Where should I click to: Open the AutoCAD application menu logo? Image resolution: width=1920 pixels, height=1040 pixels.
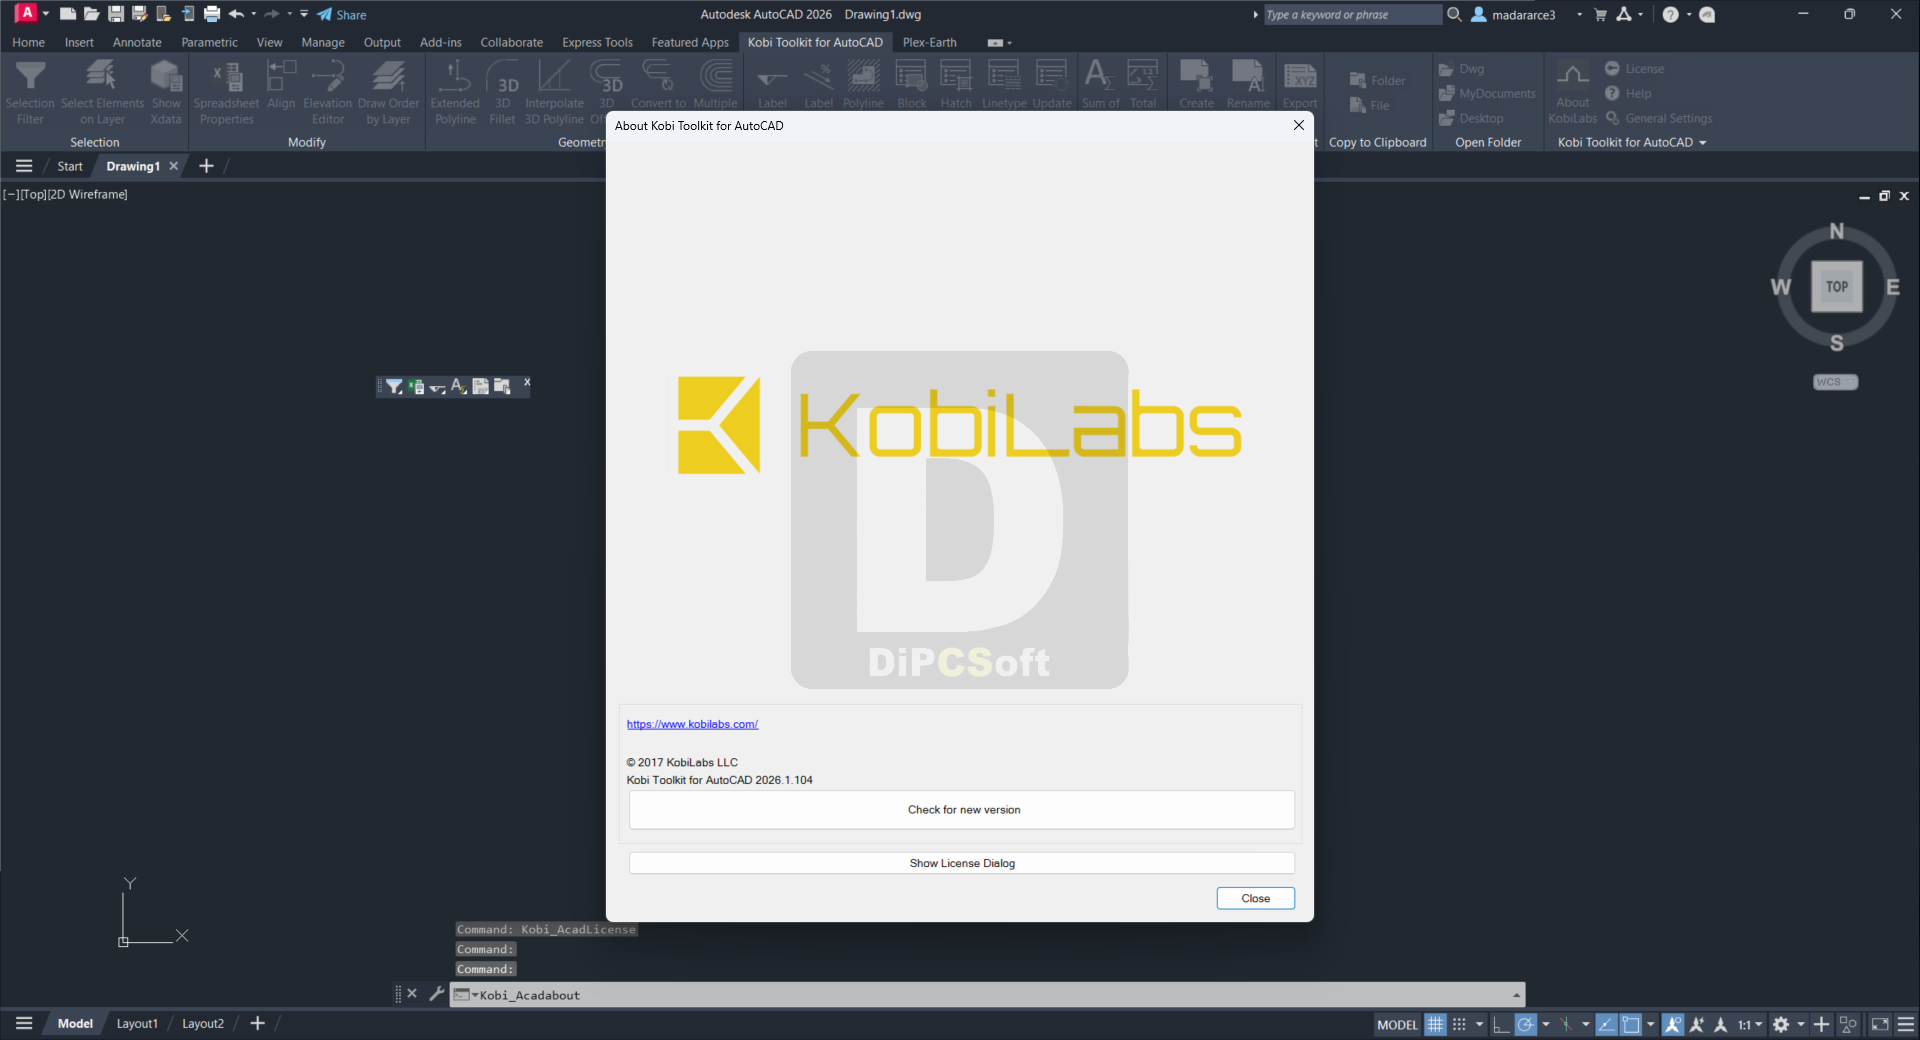pyautogui.click(x=27, y=14)
